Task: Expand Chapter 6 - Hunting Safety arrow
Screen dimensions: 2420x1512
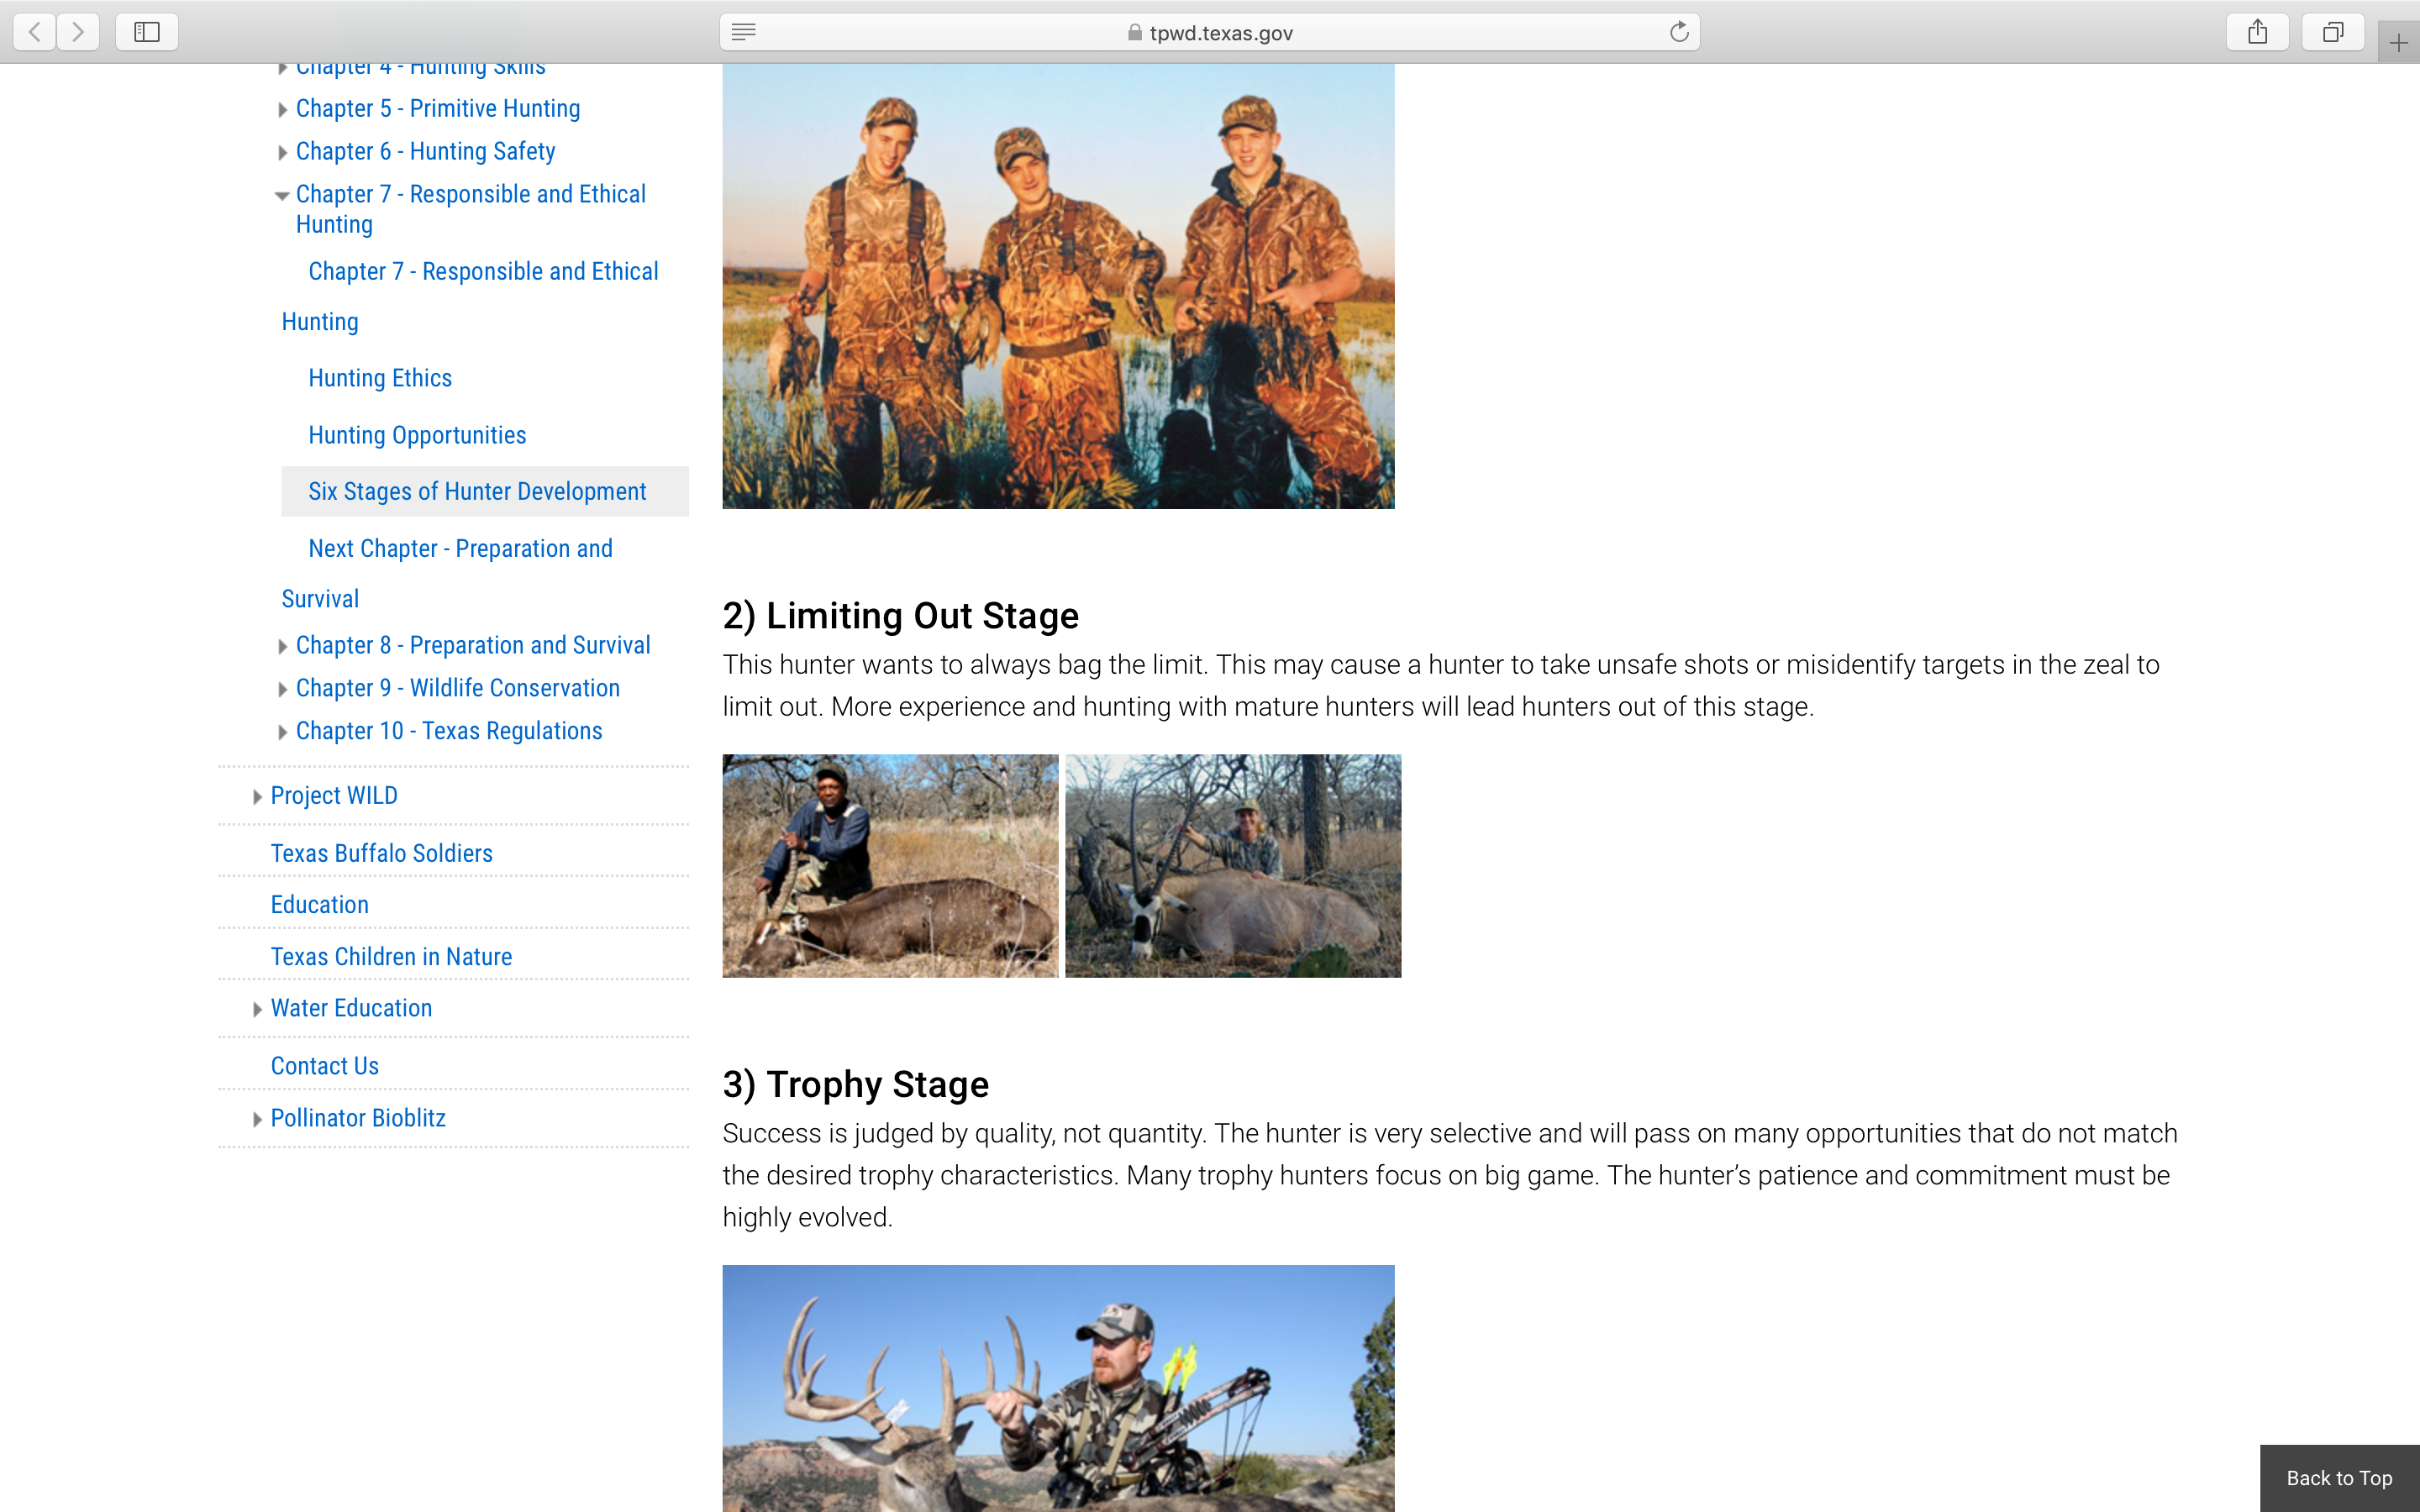Action: [x=282, y=153]
